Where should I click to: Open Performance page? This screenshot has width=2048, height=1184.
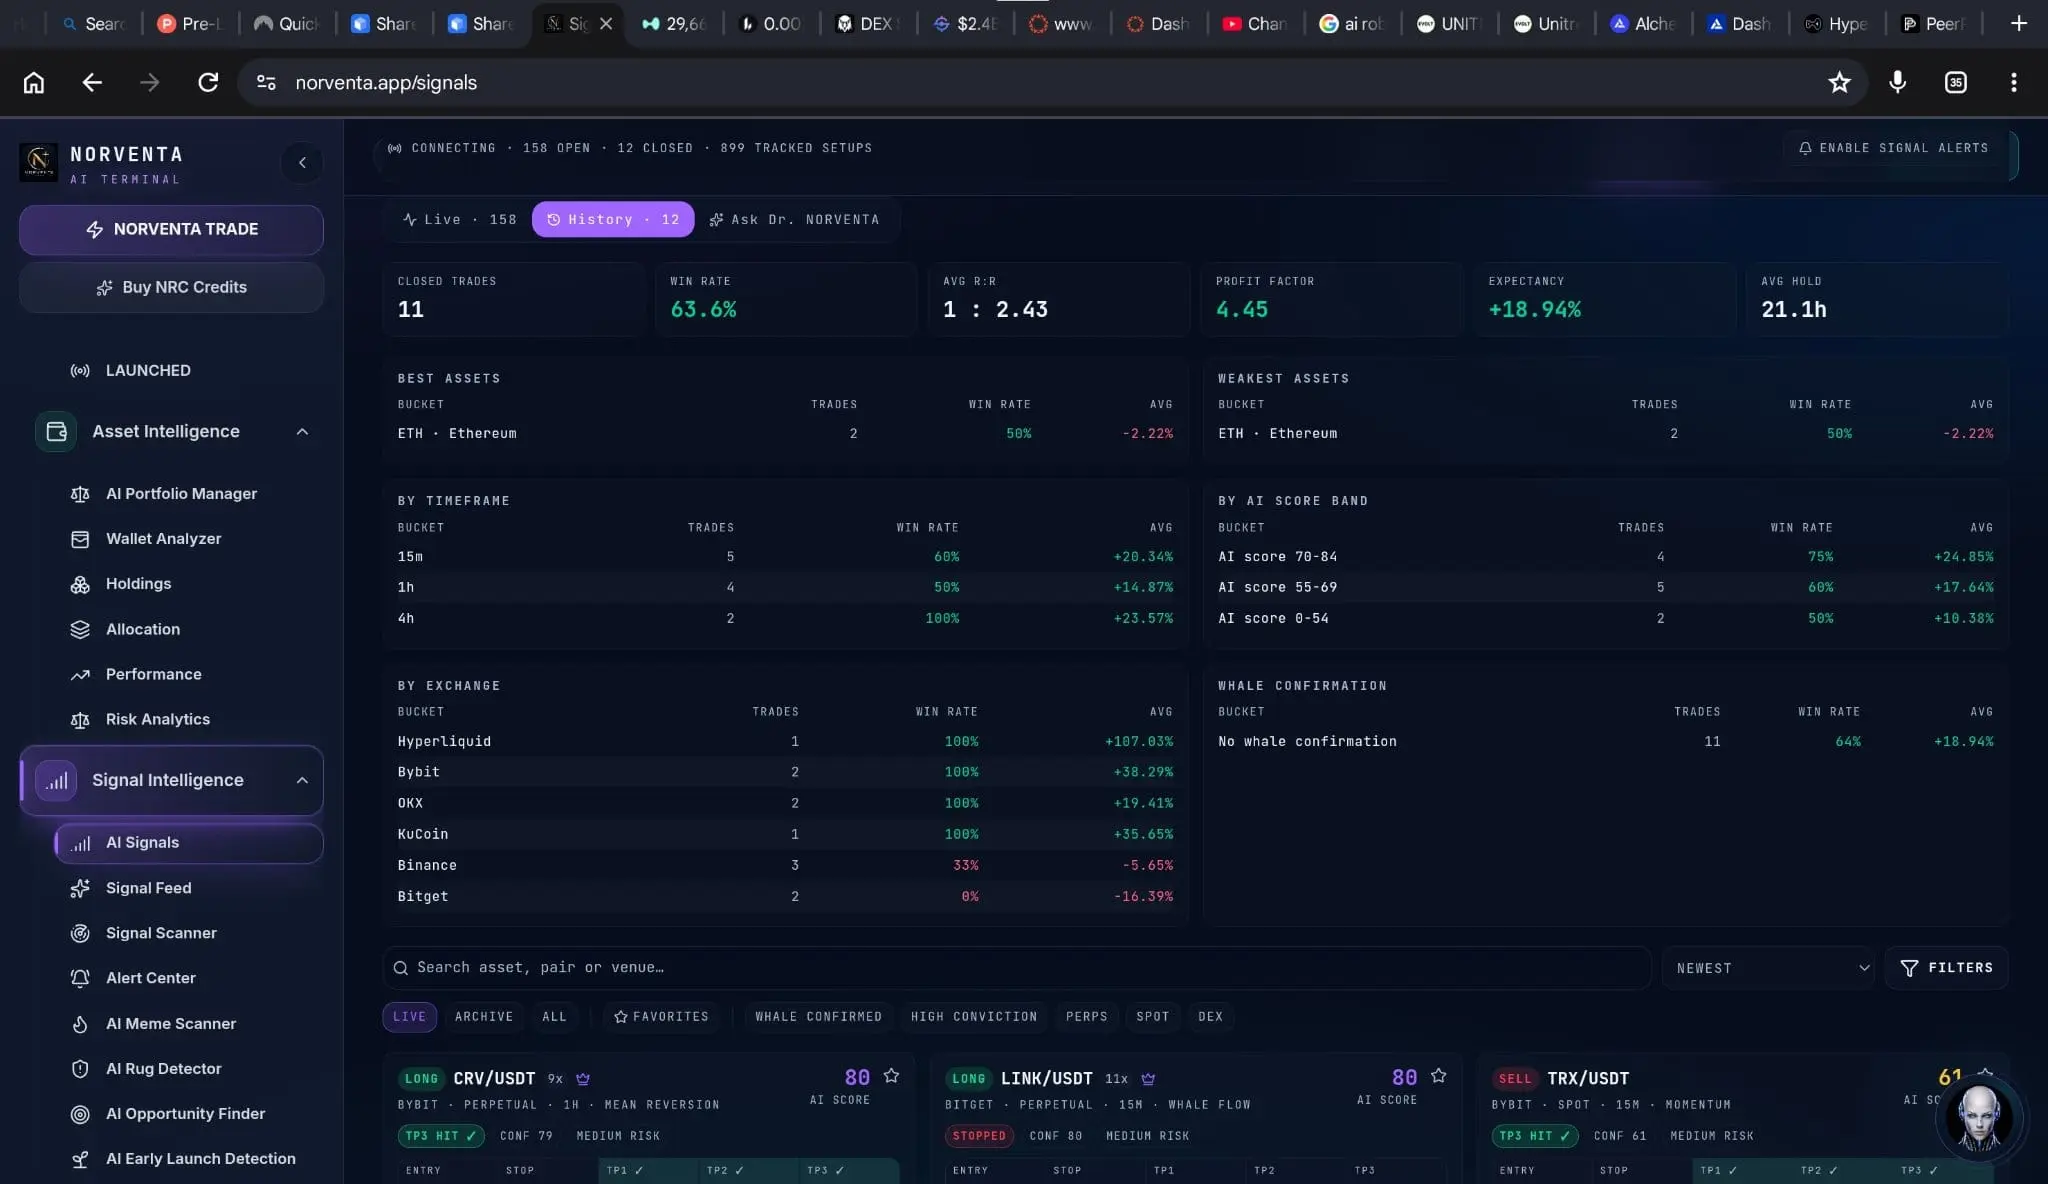point(153,674)
